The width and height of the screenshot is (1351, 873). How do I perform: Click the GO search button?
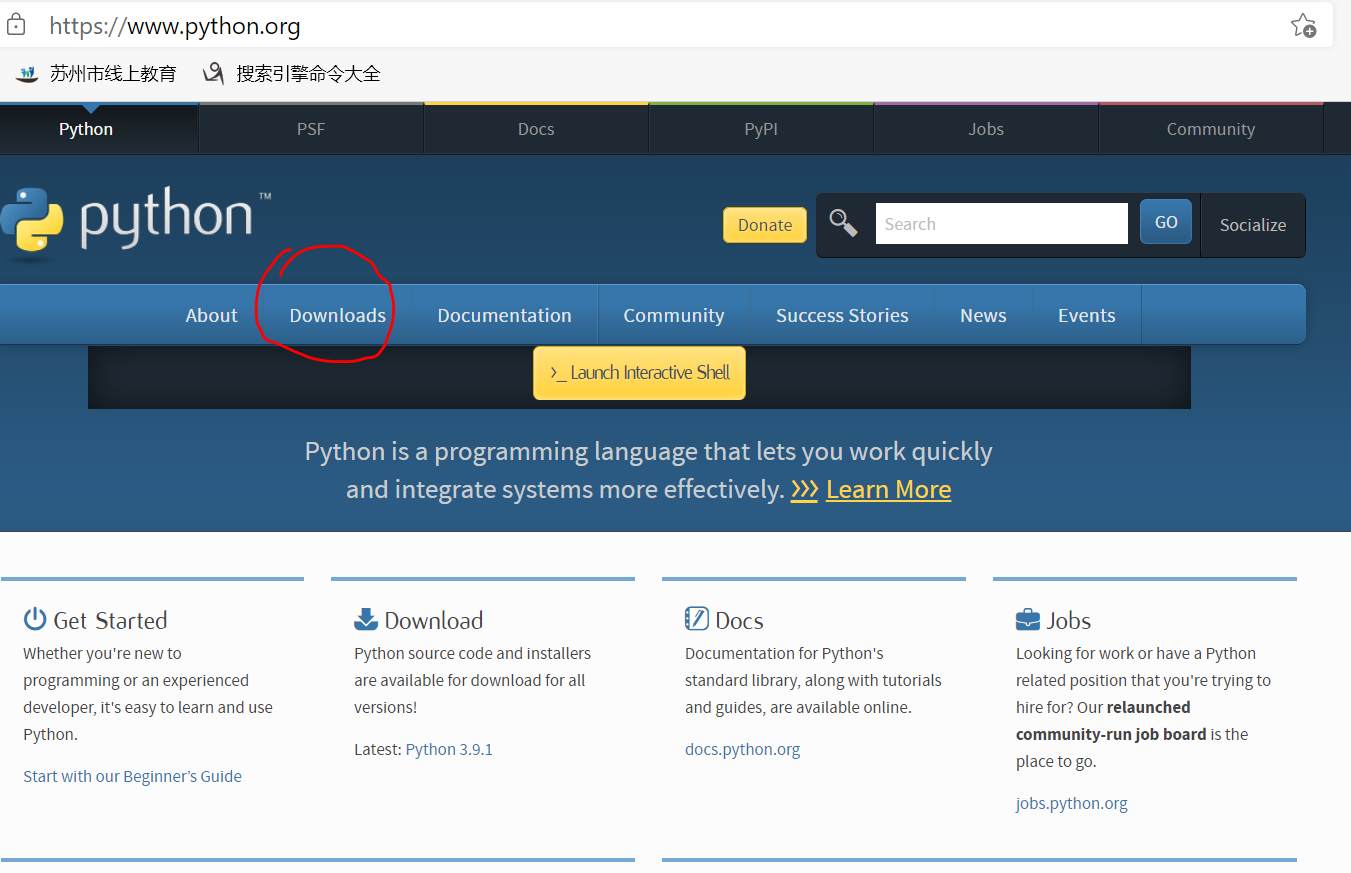coord(1166,222)
